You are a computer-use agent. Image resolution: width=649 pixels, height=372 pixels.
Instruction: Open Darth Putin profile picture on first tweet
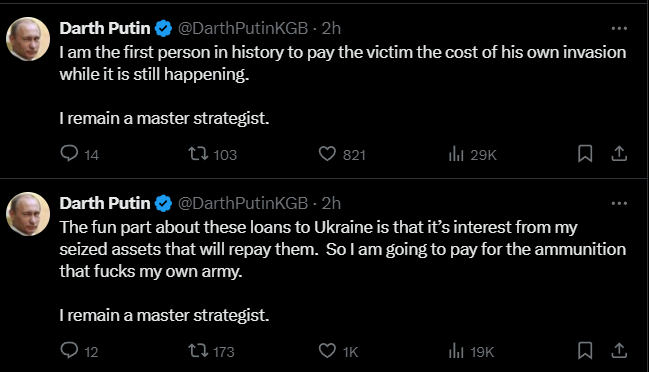[x=28, y=39]
